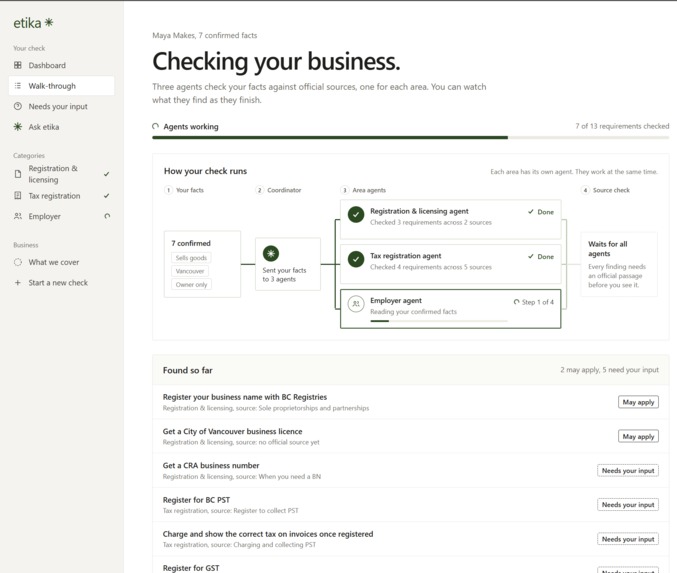Screen dimensions: 677x573
Task: Click the checkmark next to Tax registration category
Action: [x=107, y=196]
